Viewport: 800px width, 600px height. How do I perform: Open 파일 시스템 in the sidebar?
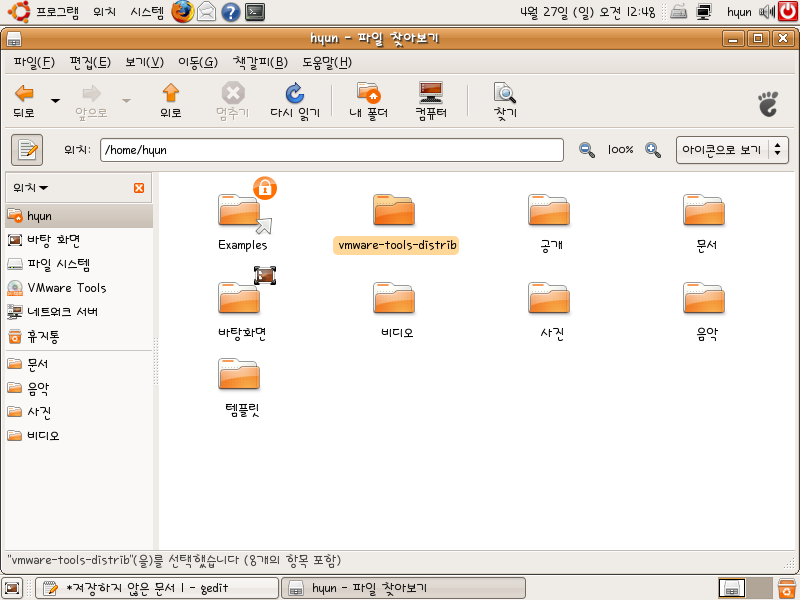point(79,264)
